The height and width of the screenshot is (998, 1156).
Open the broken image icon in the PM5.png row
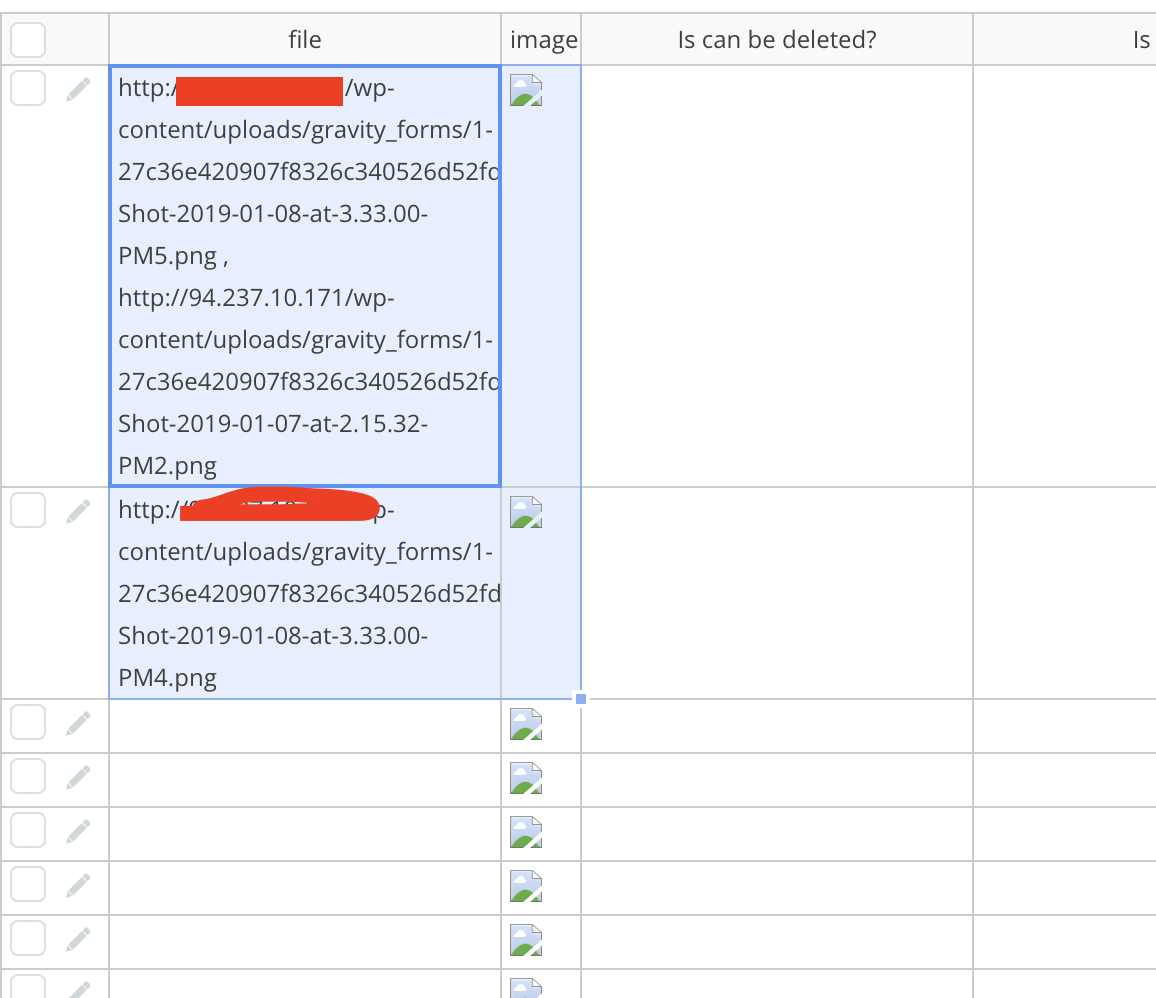click(526, 90)
